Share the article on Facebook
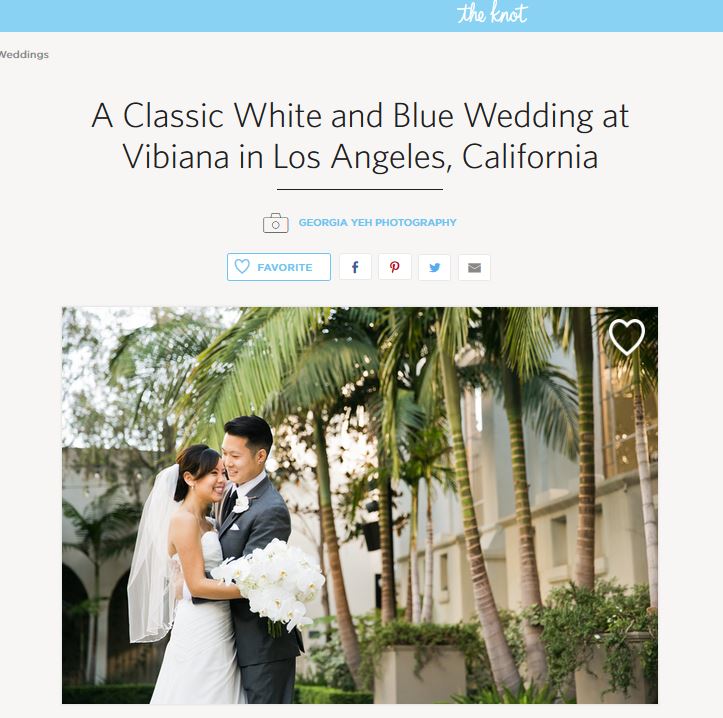 [x=355, y=267]
